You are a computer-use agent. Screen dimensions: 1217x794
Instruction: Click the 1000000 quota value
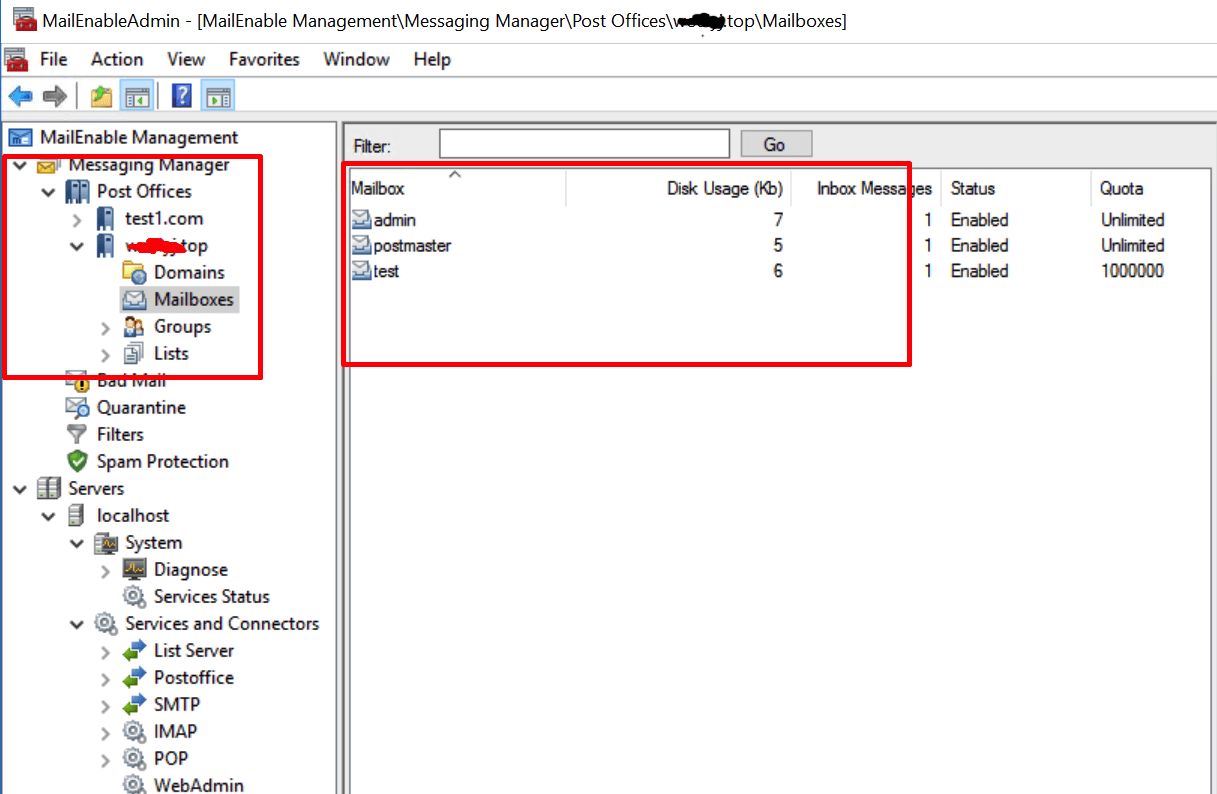tap(1132, 271)
